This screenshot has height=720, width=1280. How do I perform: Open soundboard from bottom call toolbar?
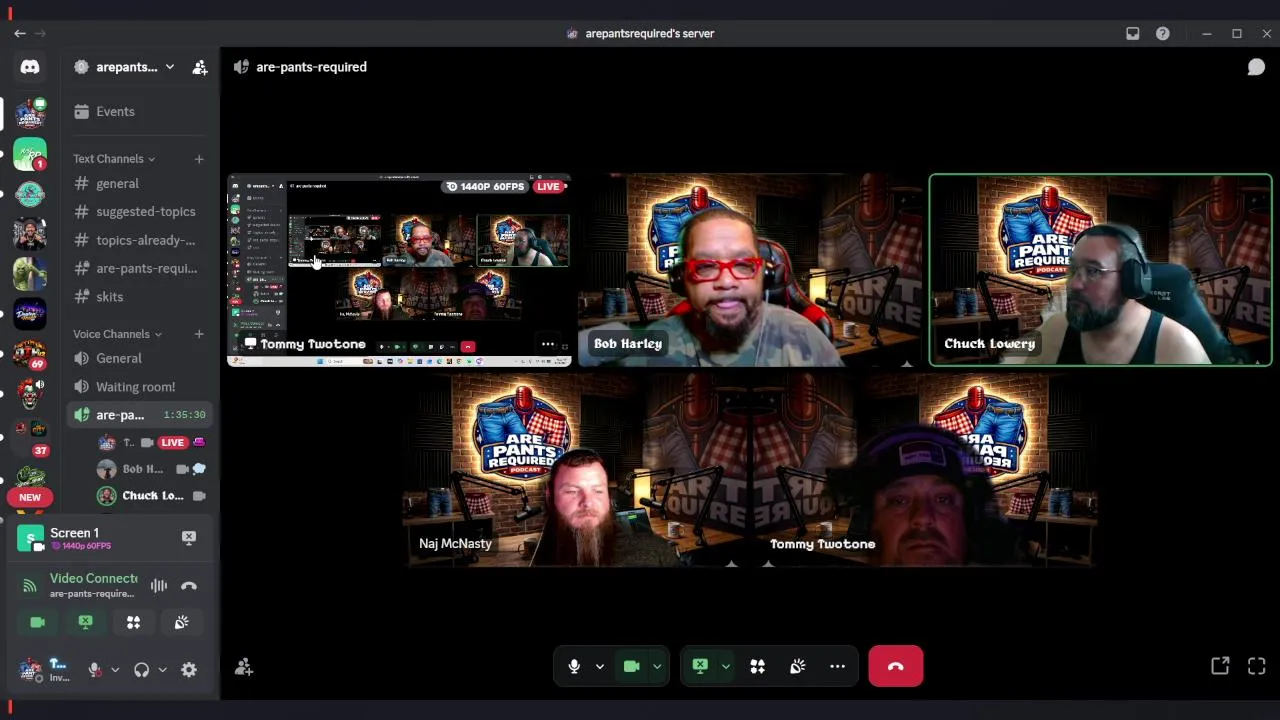coord(797,666)
